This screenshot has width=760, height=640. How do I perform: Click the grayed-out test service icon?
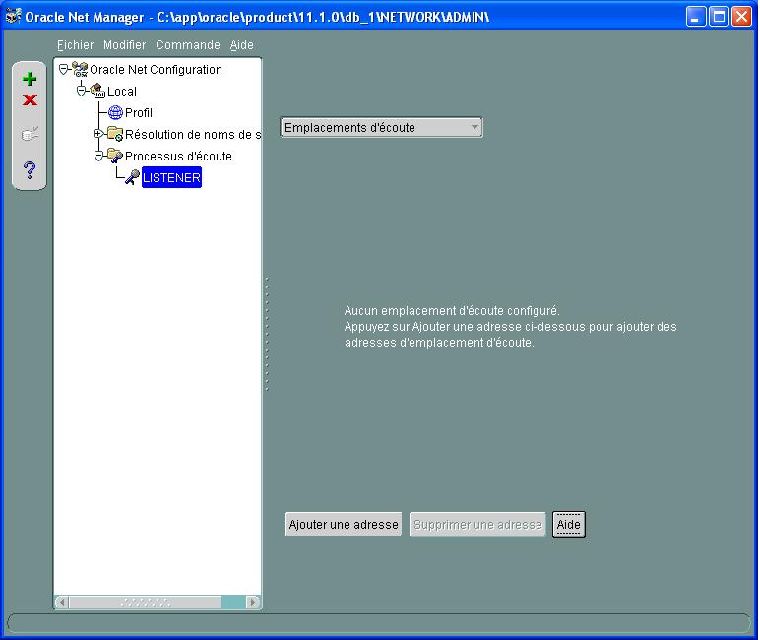pos(30,134)
